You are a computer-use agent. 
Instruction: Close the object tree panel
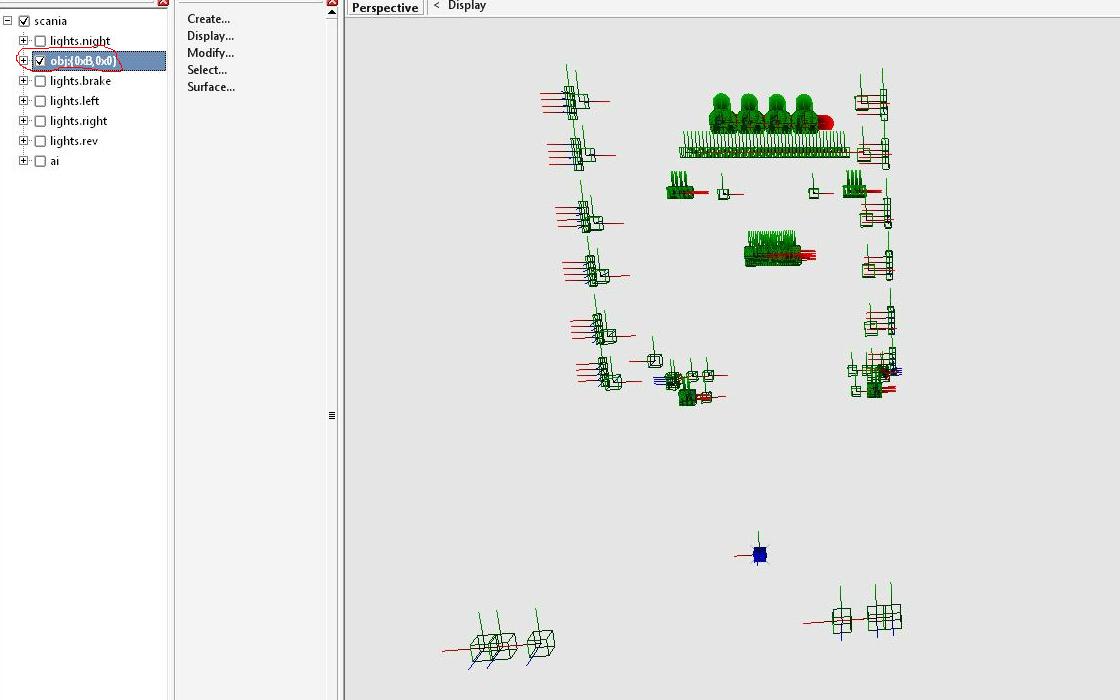pos(163,3)
